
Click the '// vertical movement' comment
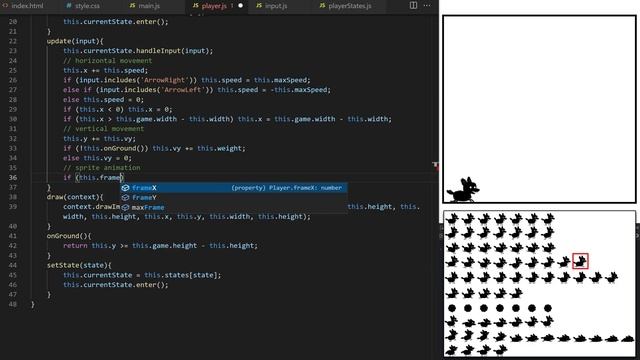(x=103, y=129)
